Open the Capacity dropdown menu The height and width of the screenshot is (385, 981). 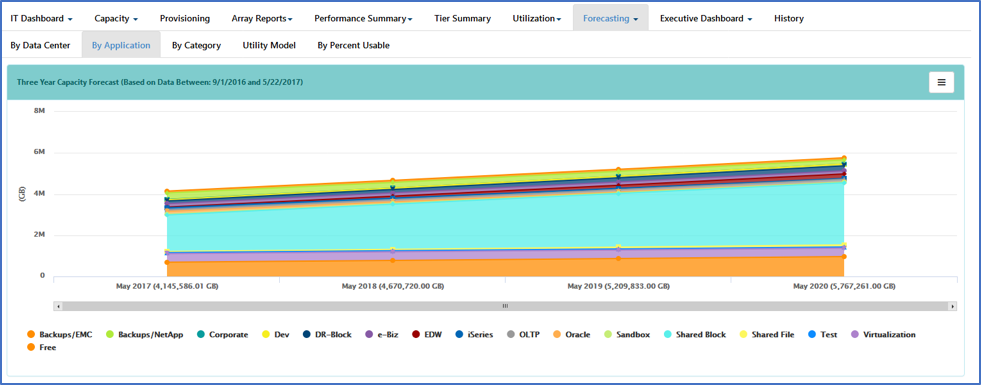(116, 18)
